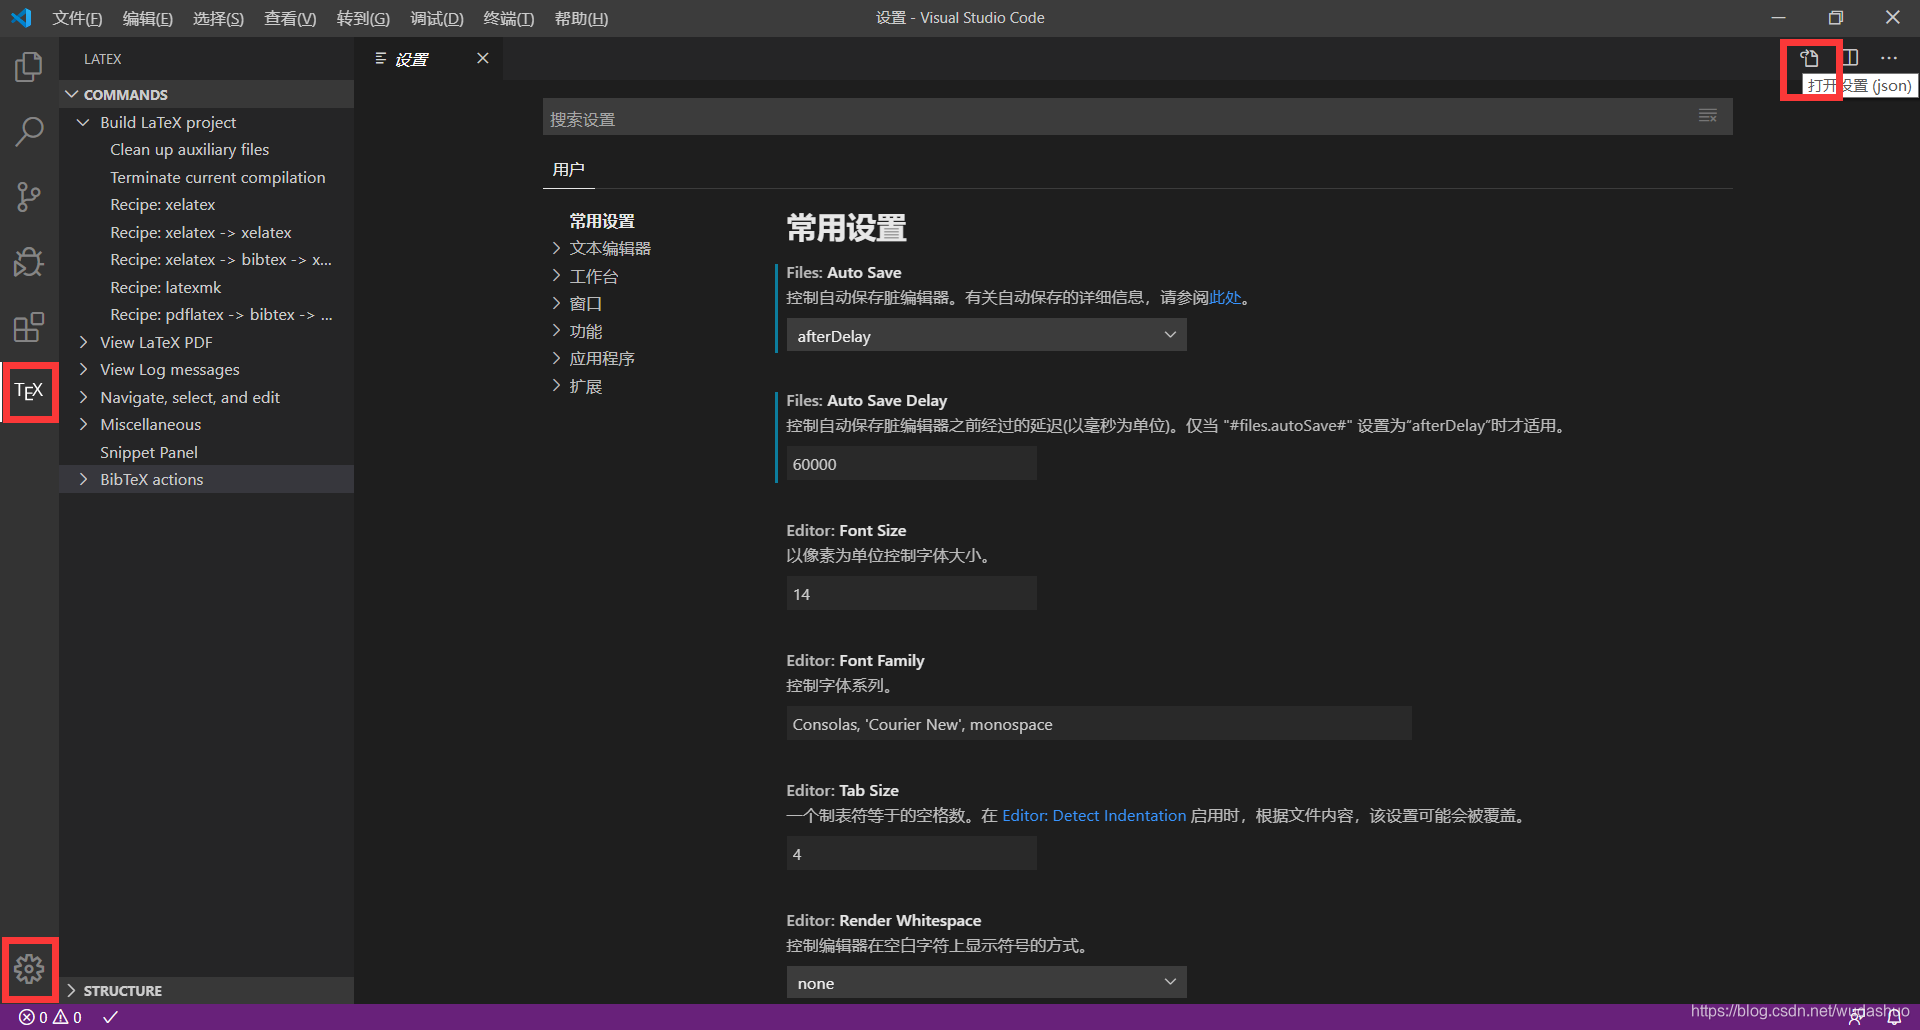The height and width of the screenshot is (1030, 1920).
Task: Open Editor: Detect Indentation link
Action: coord(1094,815)
